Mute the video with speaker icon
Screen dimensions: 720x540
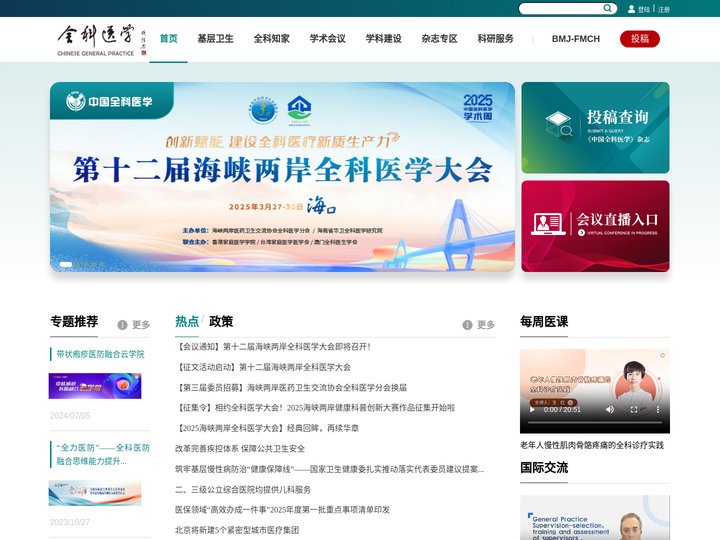(610, 410)
